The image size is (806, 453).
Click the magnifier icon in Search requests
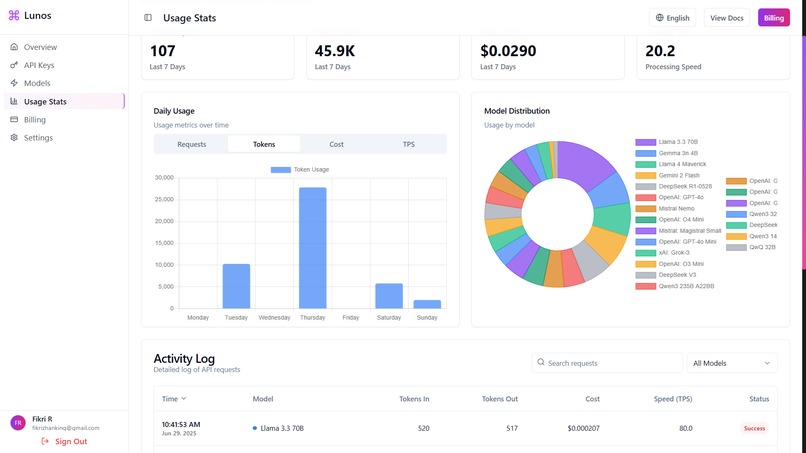point(541,363)
